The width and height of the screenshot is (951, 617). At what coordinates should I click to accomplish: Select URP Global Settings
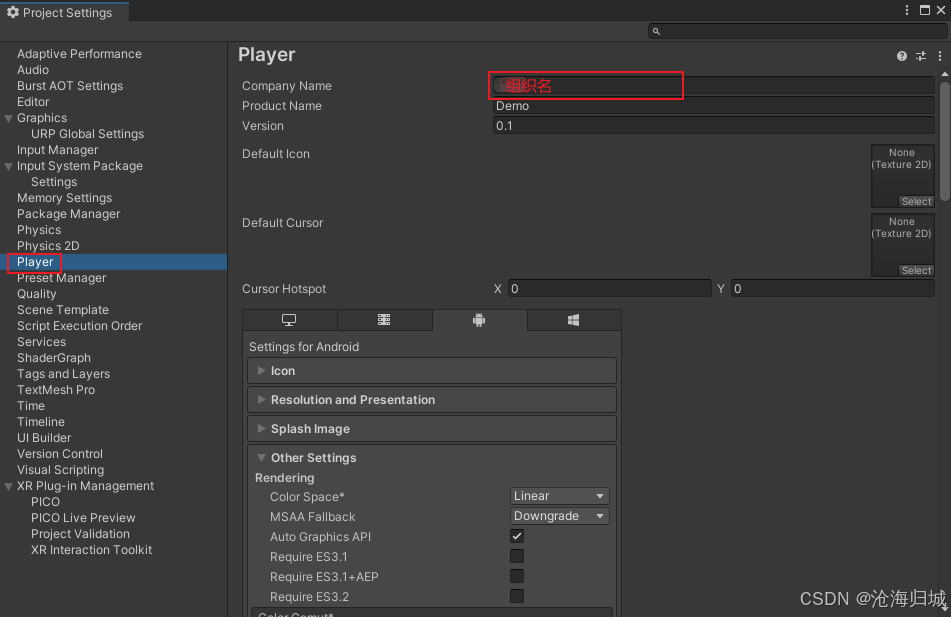pyautogui.click(x=87, y=134)
